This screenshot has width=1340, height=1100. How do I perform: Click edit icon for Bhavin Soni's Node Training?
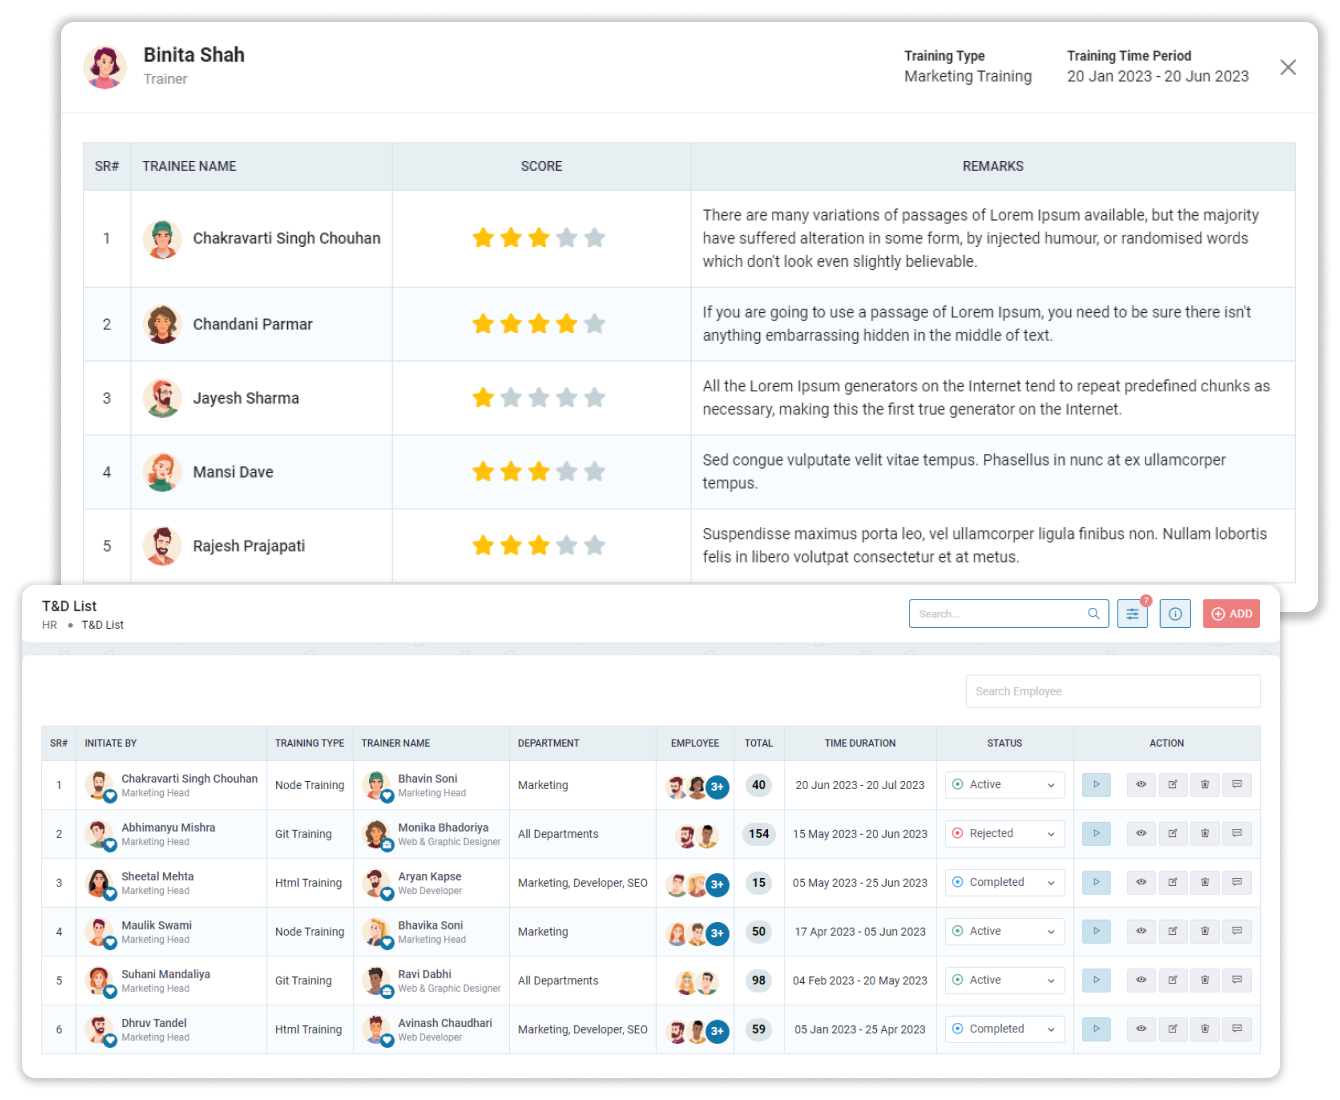click(x=1173, y=785)
